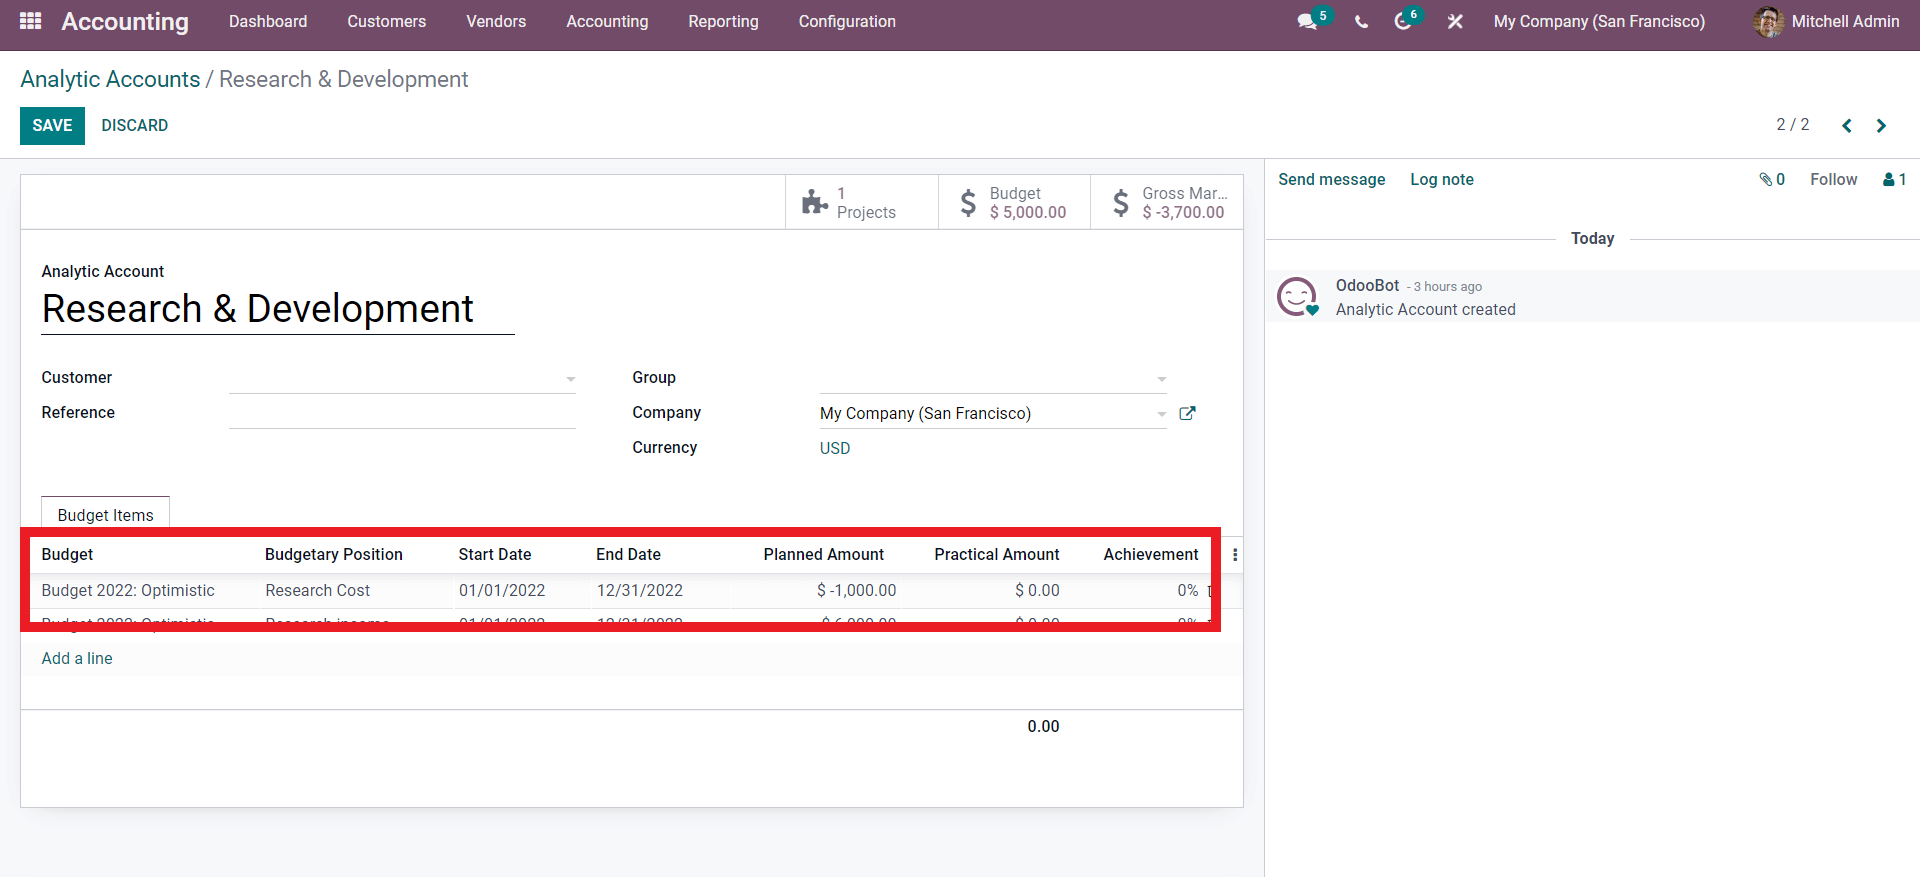Open the Customers menu
1920x877 pixels.
[x=387, y=22]
